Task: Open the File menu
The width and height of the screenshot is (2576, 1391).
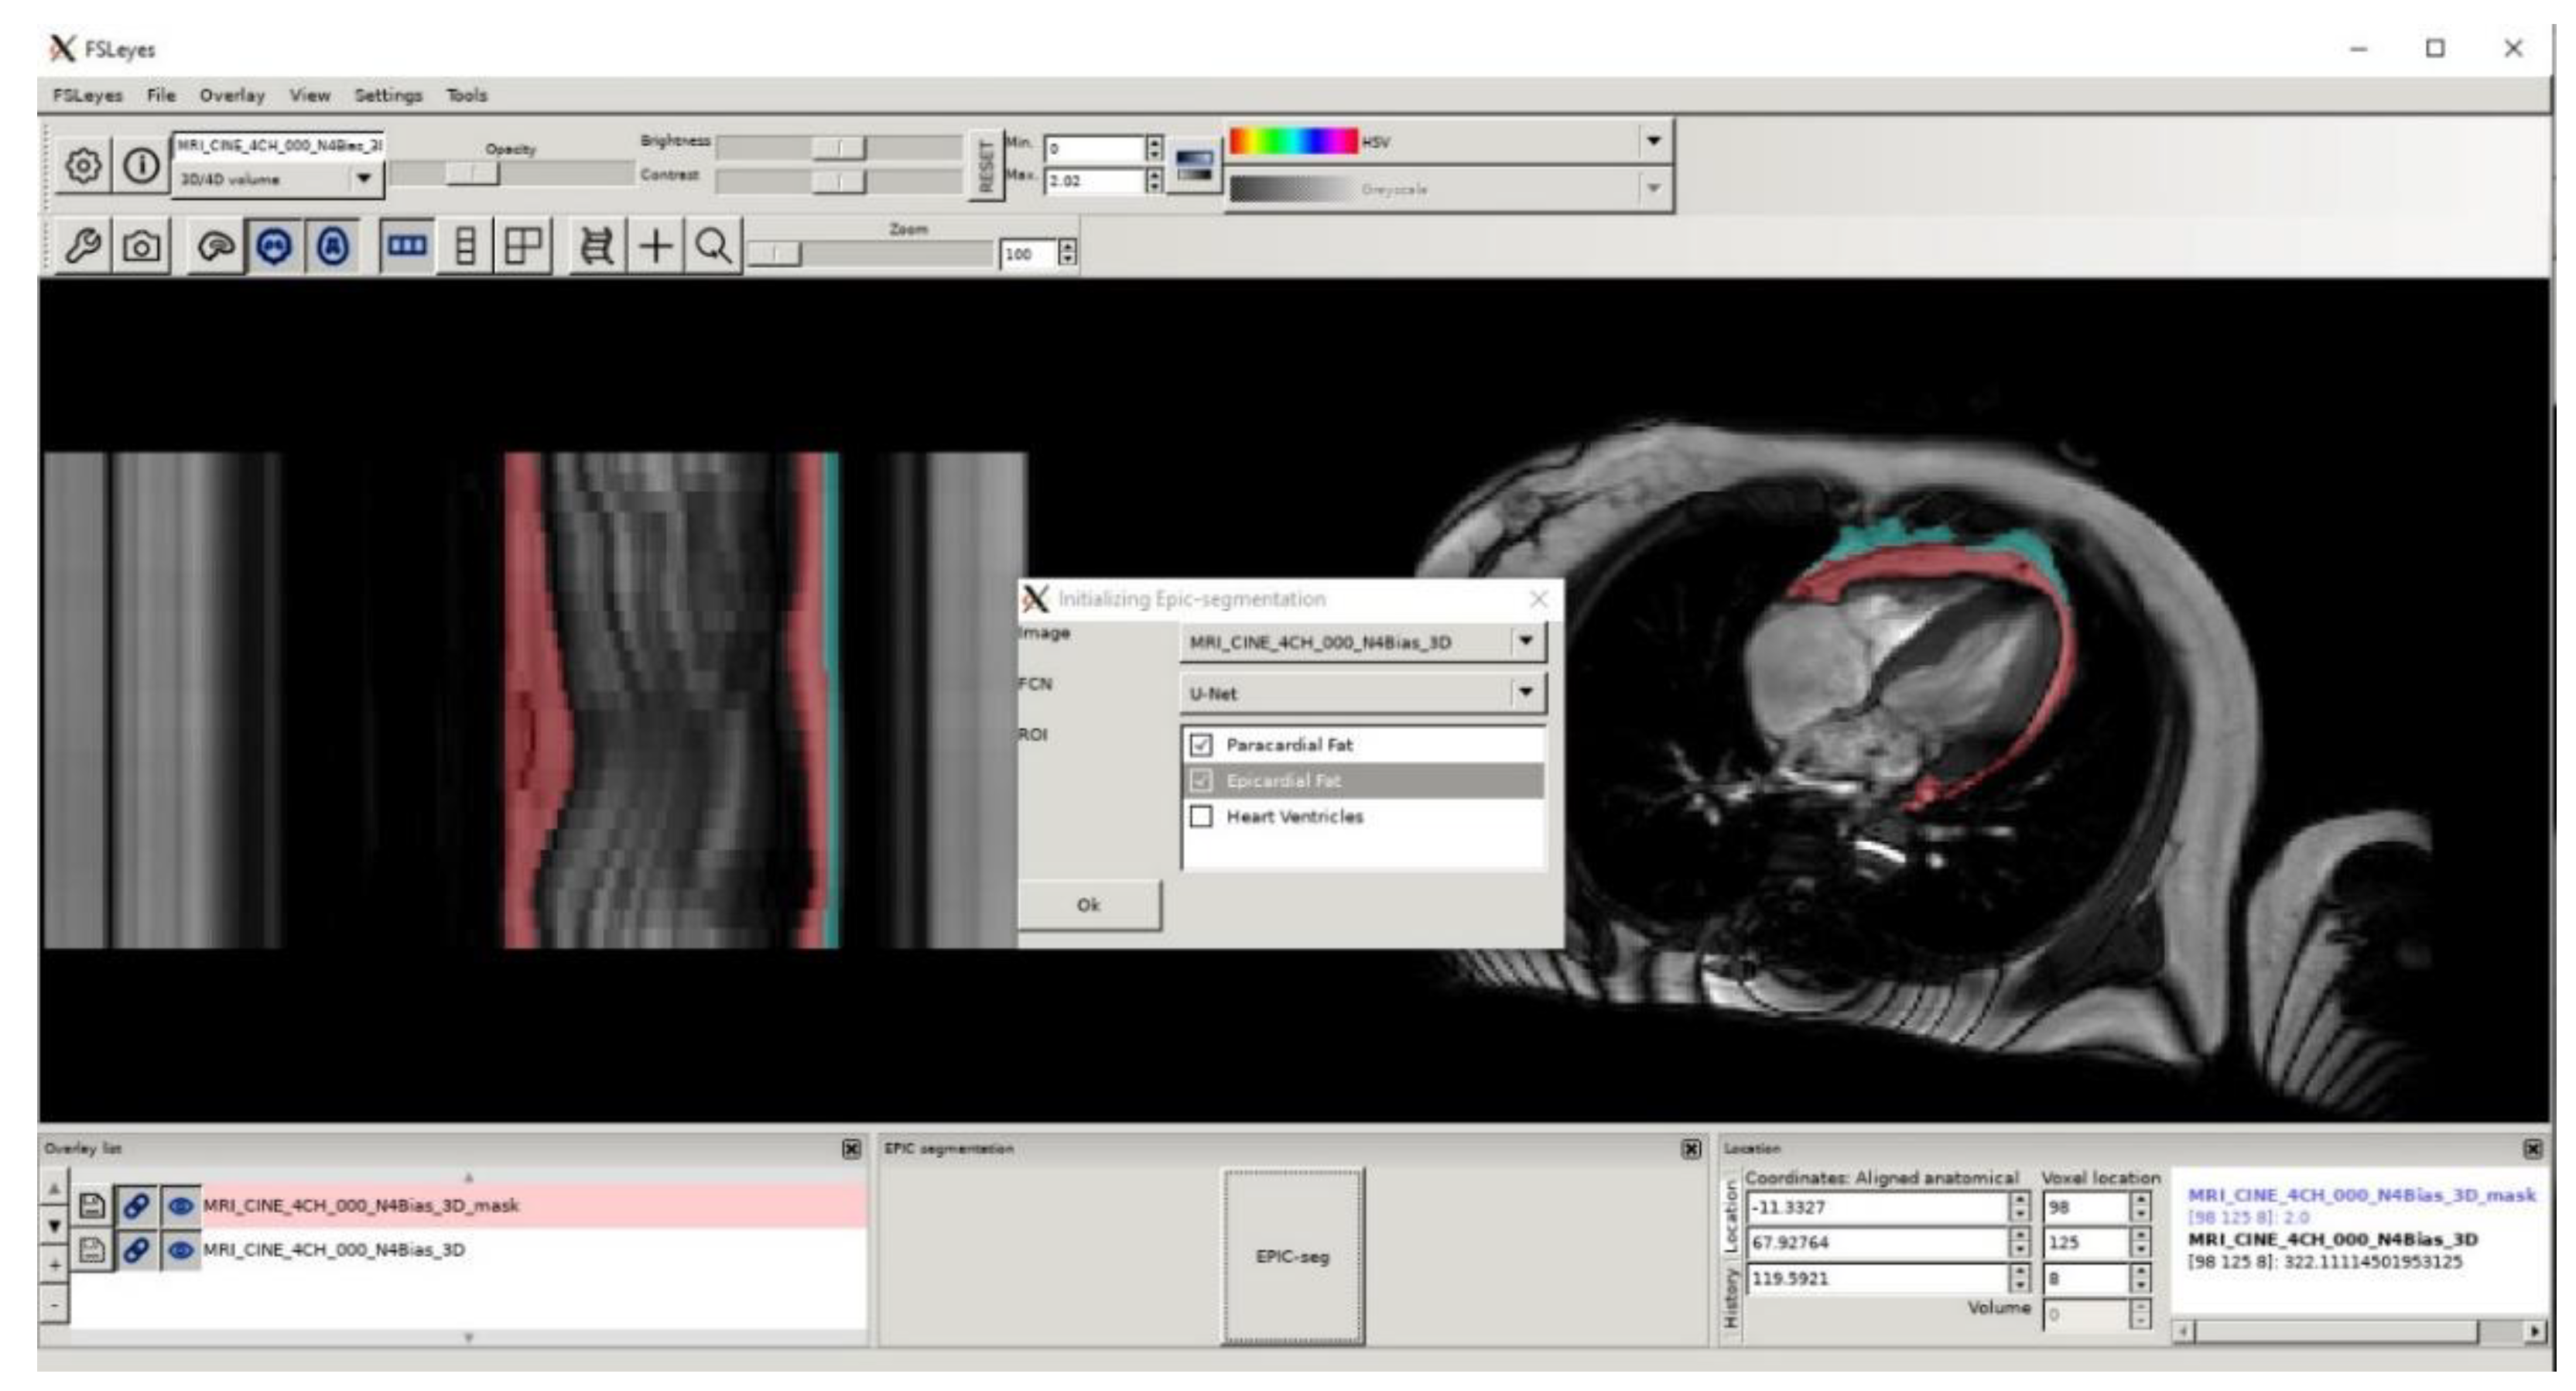Action: pyautogui.click(x=161, y=96)
